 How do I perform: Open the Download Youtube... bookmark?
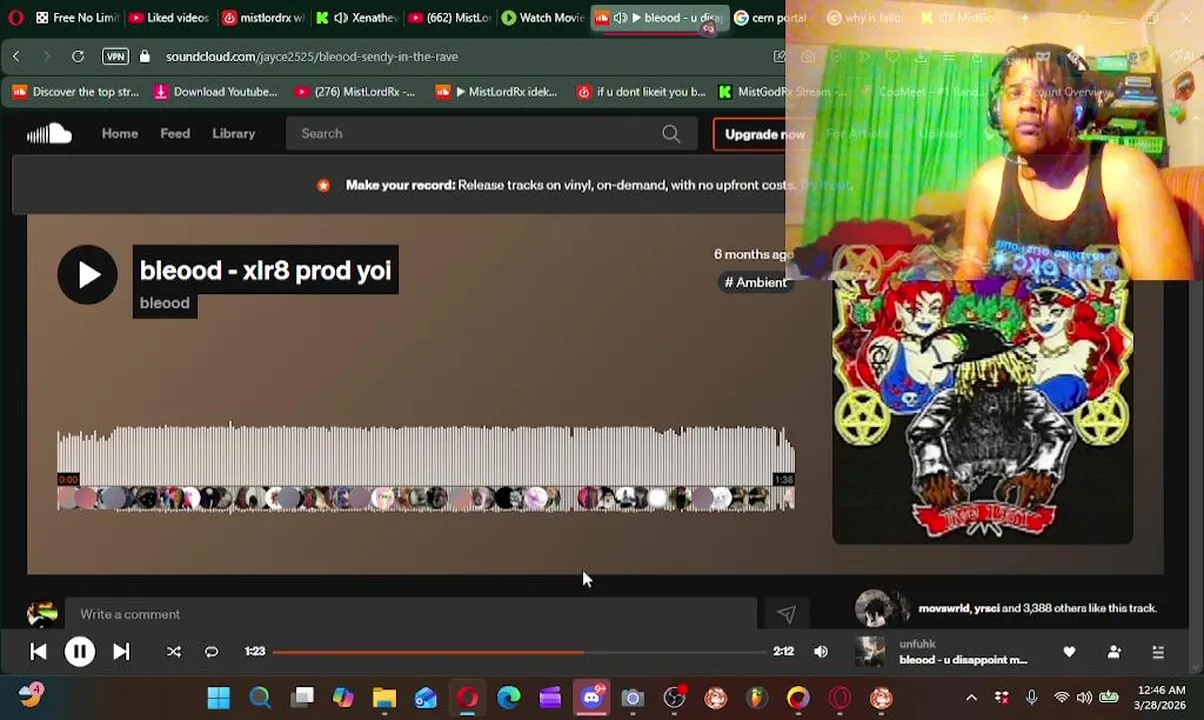coord(215,92)
